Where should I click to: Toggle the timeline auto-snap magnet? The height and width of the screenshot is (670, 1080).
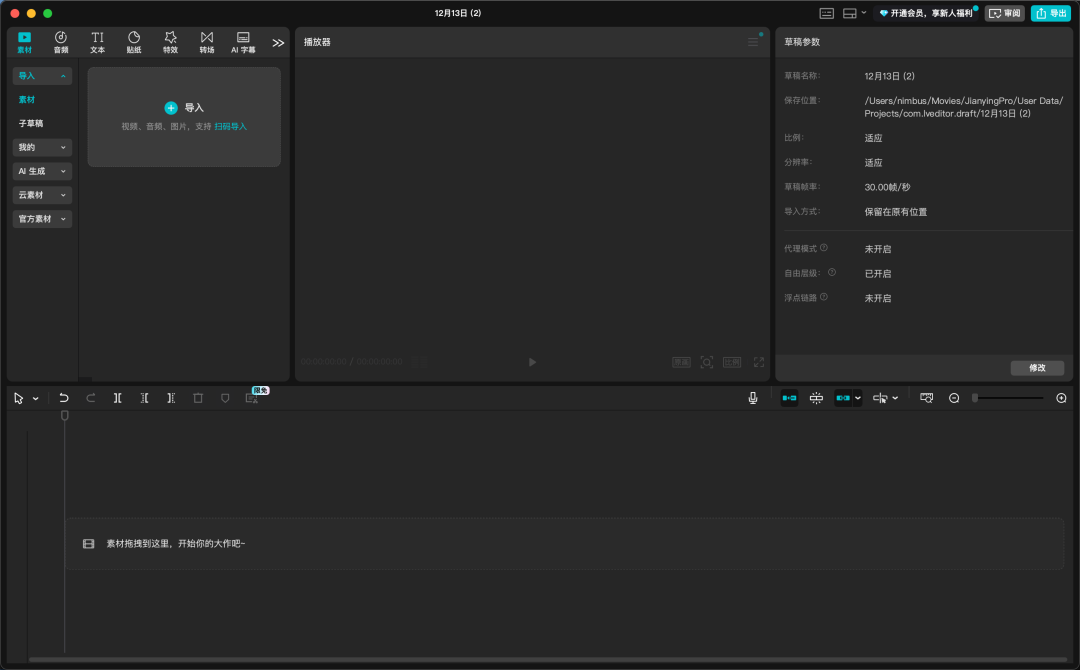click(x=816, y=398)
